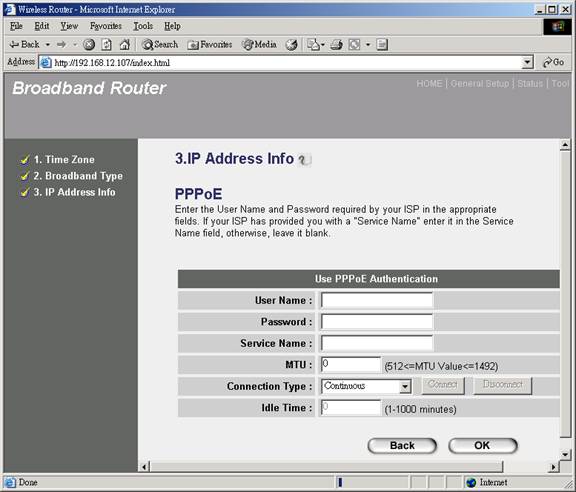Click the vertical scrollbar down arrow
The width and height of the screenshot is (576, 492).
click(x=565, y=455)
